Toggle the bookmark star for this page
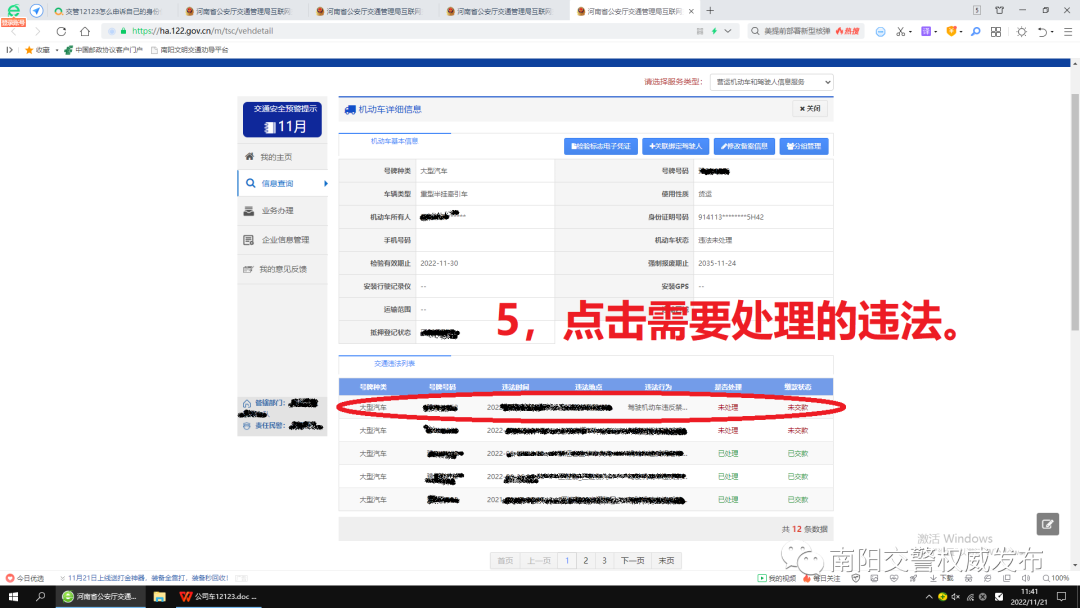 pos(31,49)
